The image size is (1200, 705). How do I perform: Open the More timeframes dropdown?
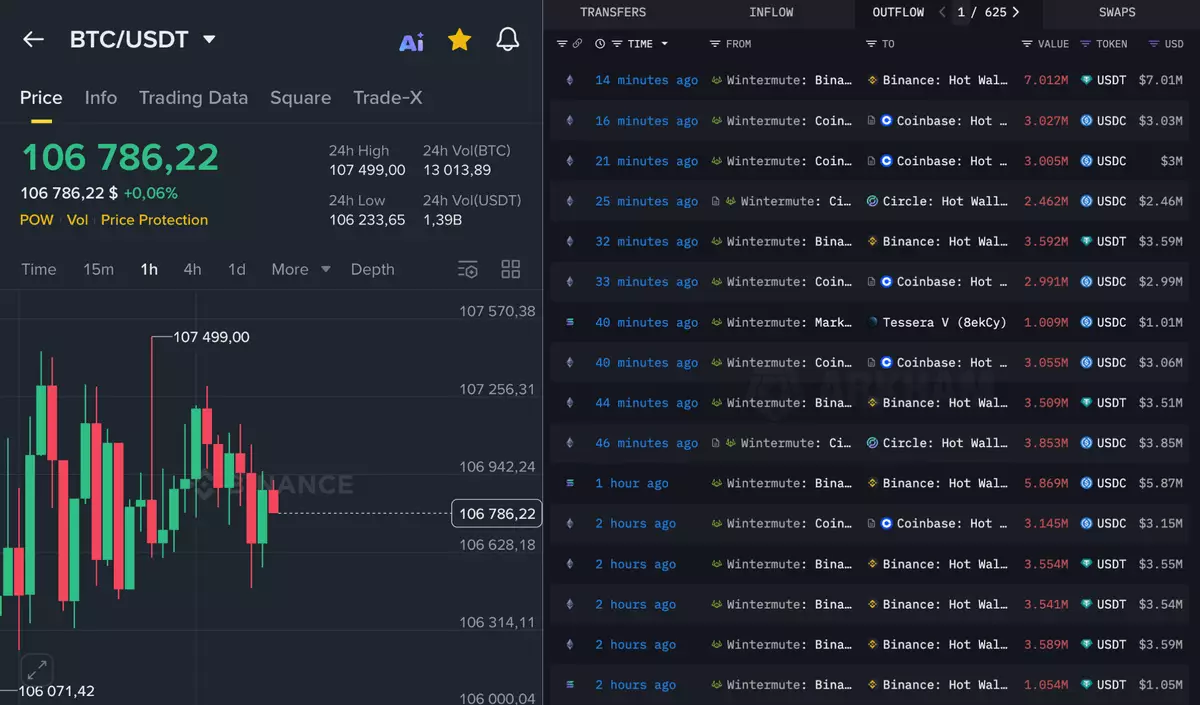300,269
